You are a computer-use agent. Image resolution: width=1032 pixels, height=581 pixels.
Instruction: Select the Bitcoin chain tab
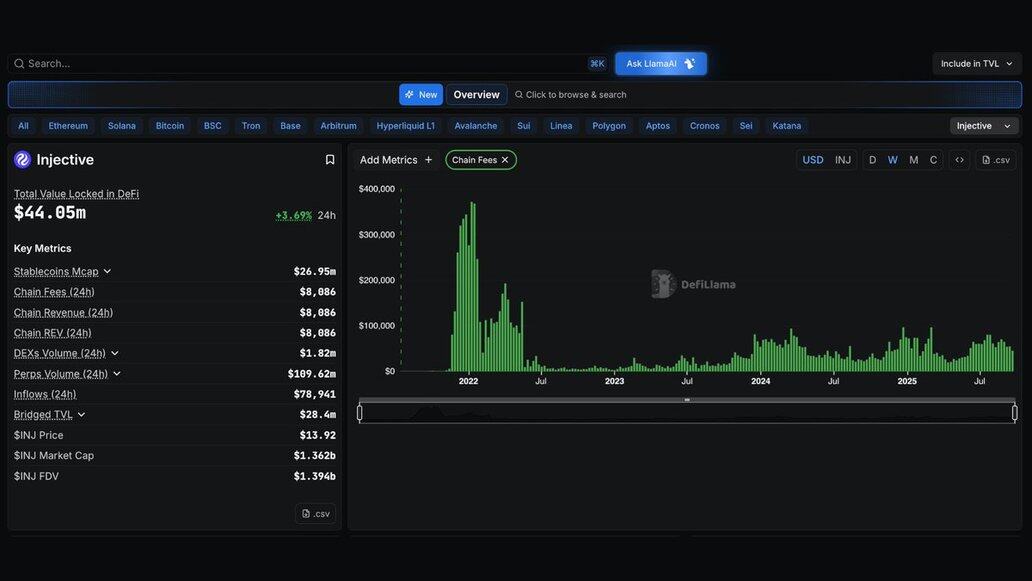170,126
